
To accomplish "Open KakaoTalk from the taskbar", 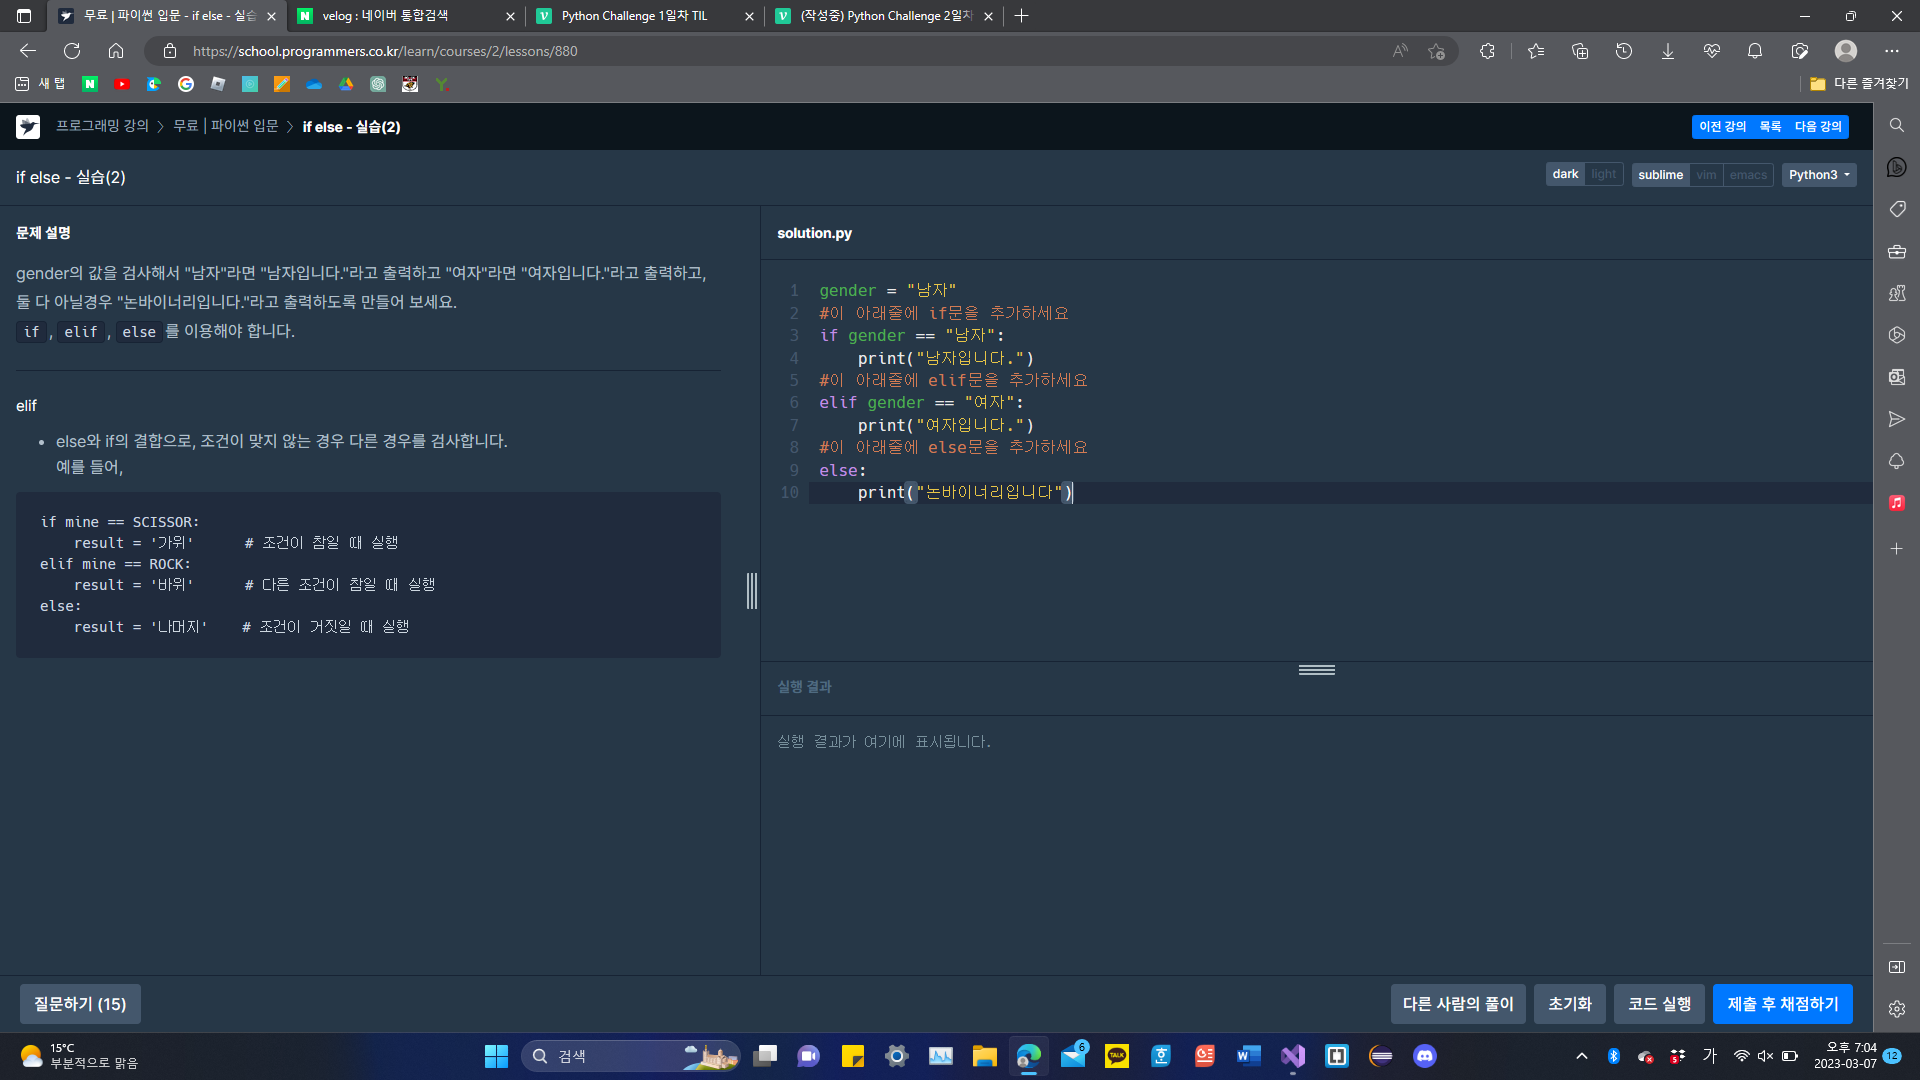I will [x=1116, y=1056].
